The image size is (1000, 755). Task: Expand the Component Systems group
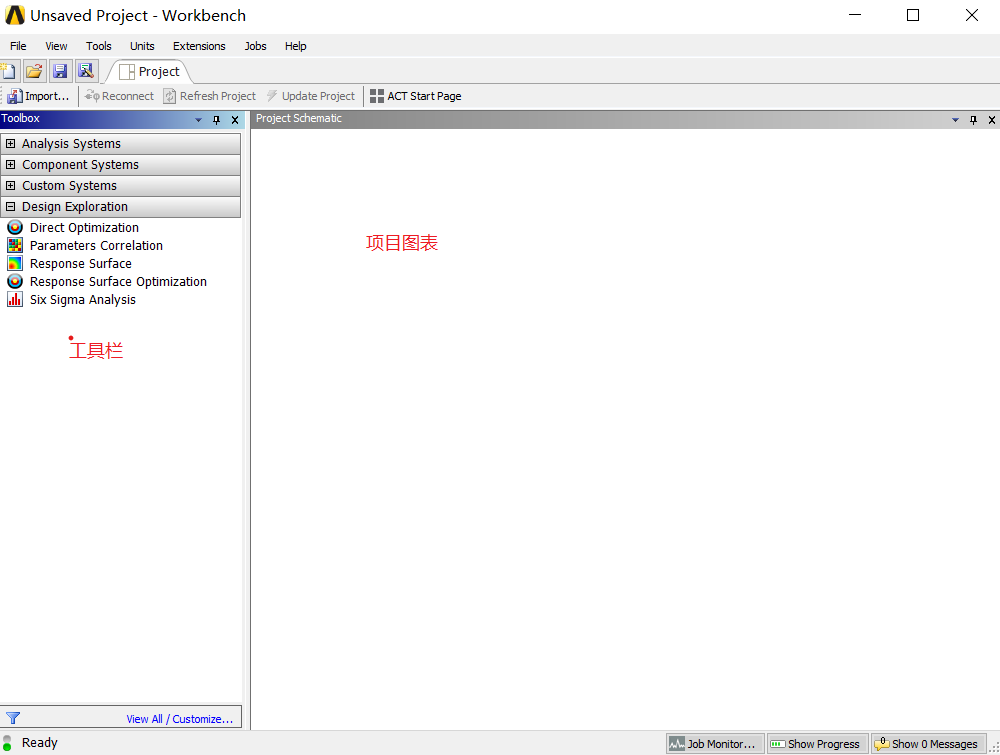click(x=11, y=165)
